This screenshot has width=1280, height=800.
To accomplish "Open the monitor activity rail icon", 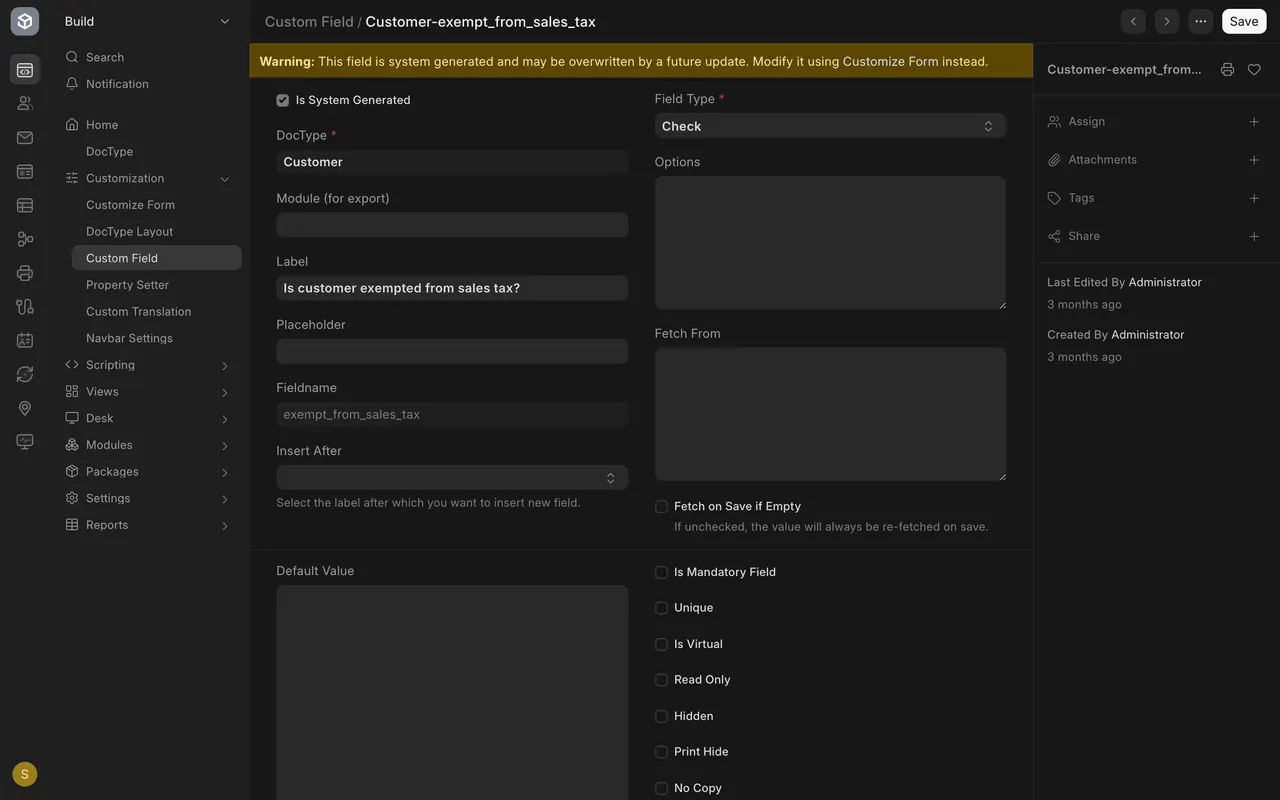I will [25, 442].
